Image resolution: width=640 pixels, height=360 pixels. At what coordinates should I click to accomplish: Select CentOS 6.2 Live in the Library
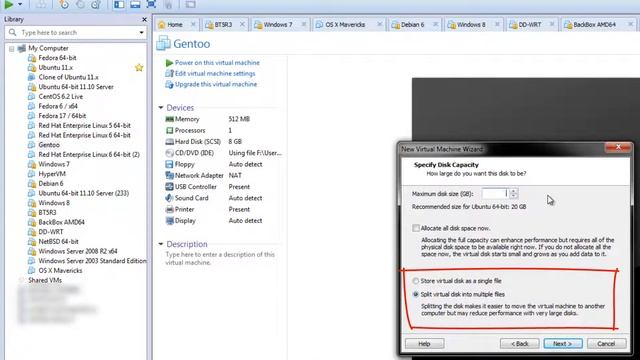click(x=60, y=96)
